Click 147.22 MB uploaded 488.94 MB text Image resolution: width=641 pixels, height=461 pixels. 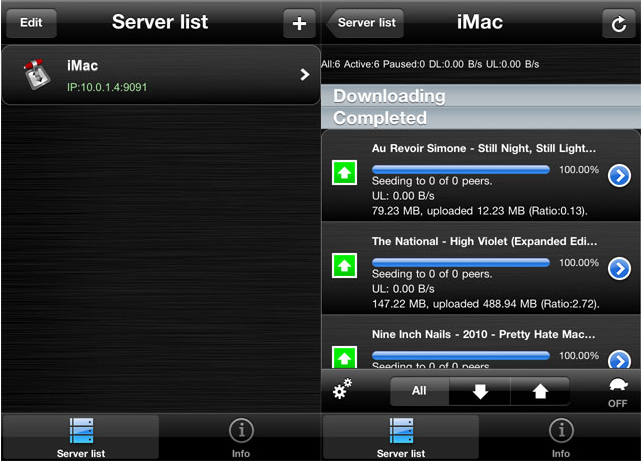click(x=486, y=304)
